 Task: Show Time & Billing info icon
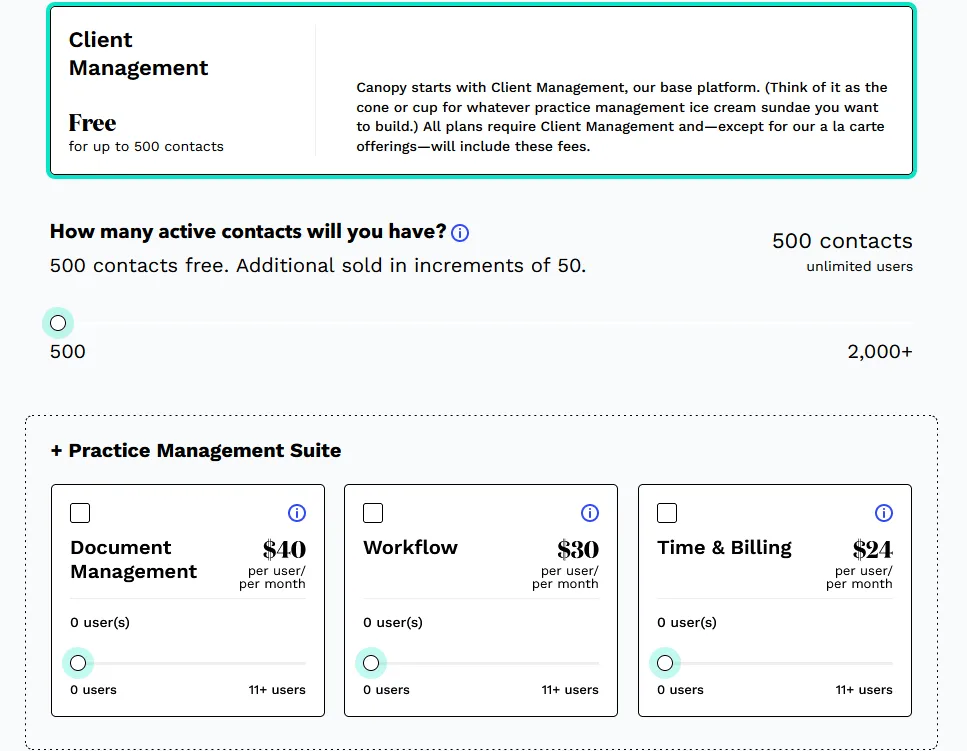(884, 513)
